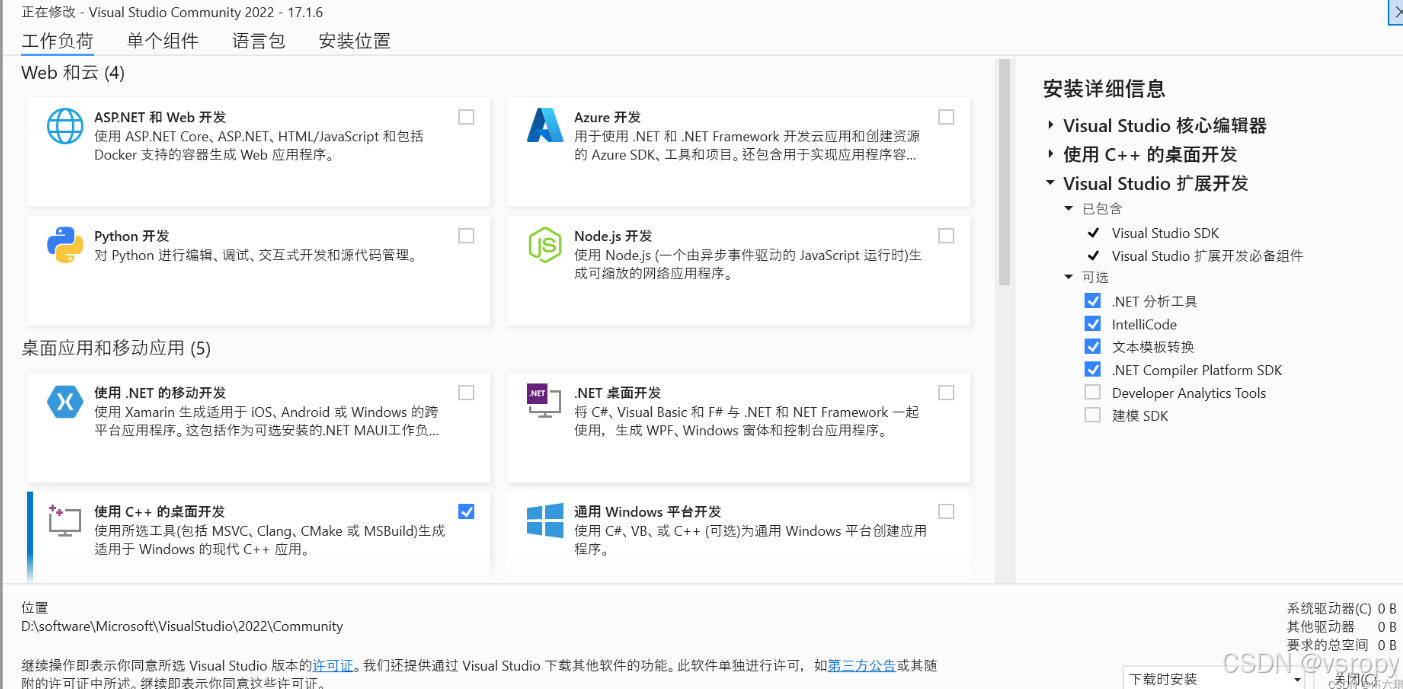Open the 下载时安装 dropdown
This screenshot has width=1403, height=689.
coord(1214,678)
